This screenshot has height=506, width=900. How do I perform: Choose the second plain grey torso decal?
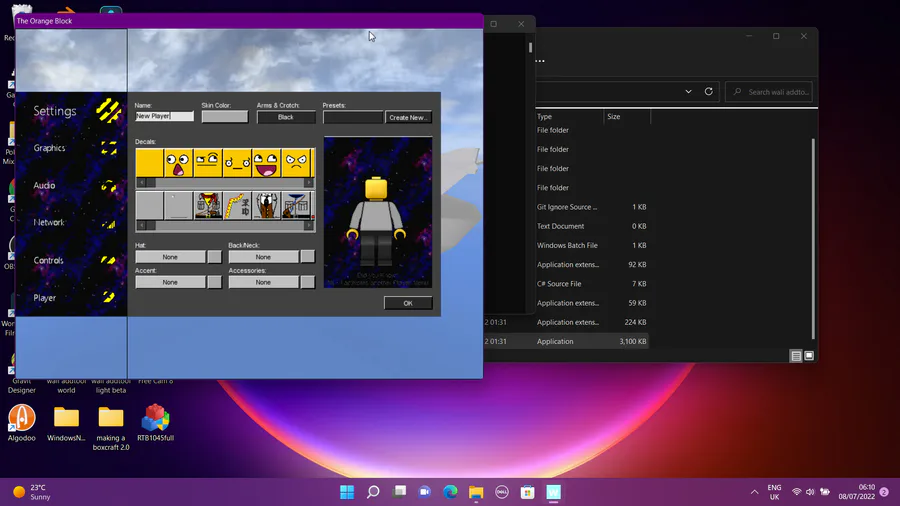point(179,205)
